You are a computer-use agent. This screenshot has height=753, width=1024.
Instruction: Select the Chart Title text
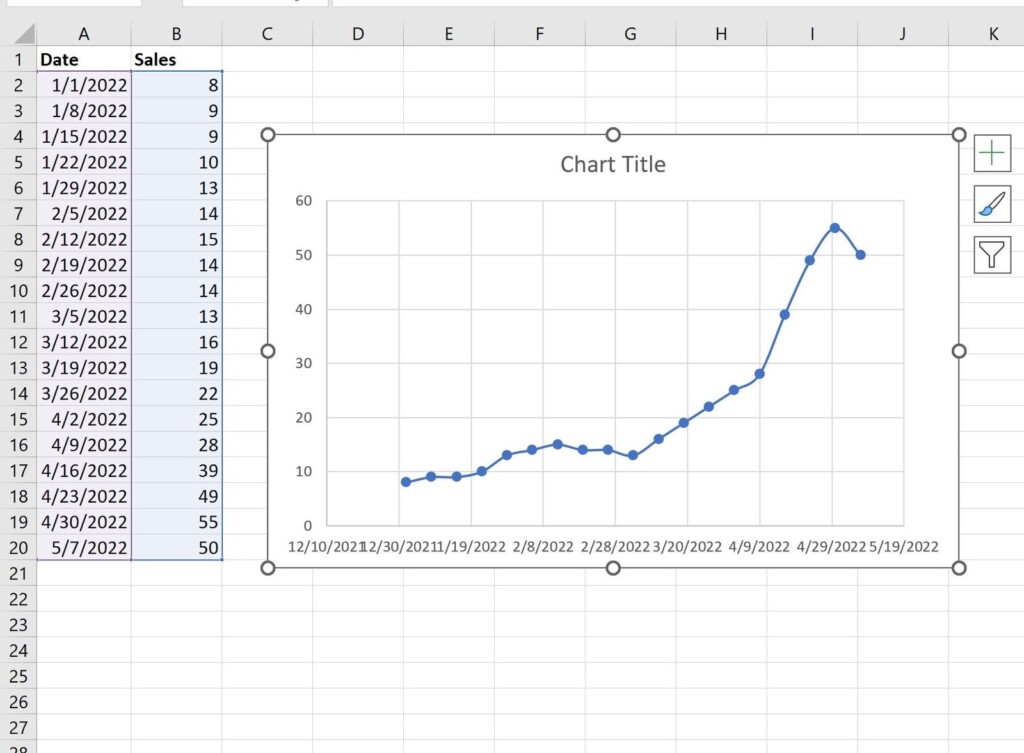[613, 165]
